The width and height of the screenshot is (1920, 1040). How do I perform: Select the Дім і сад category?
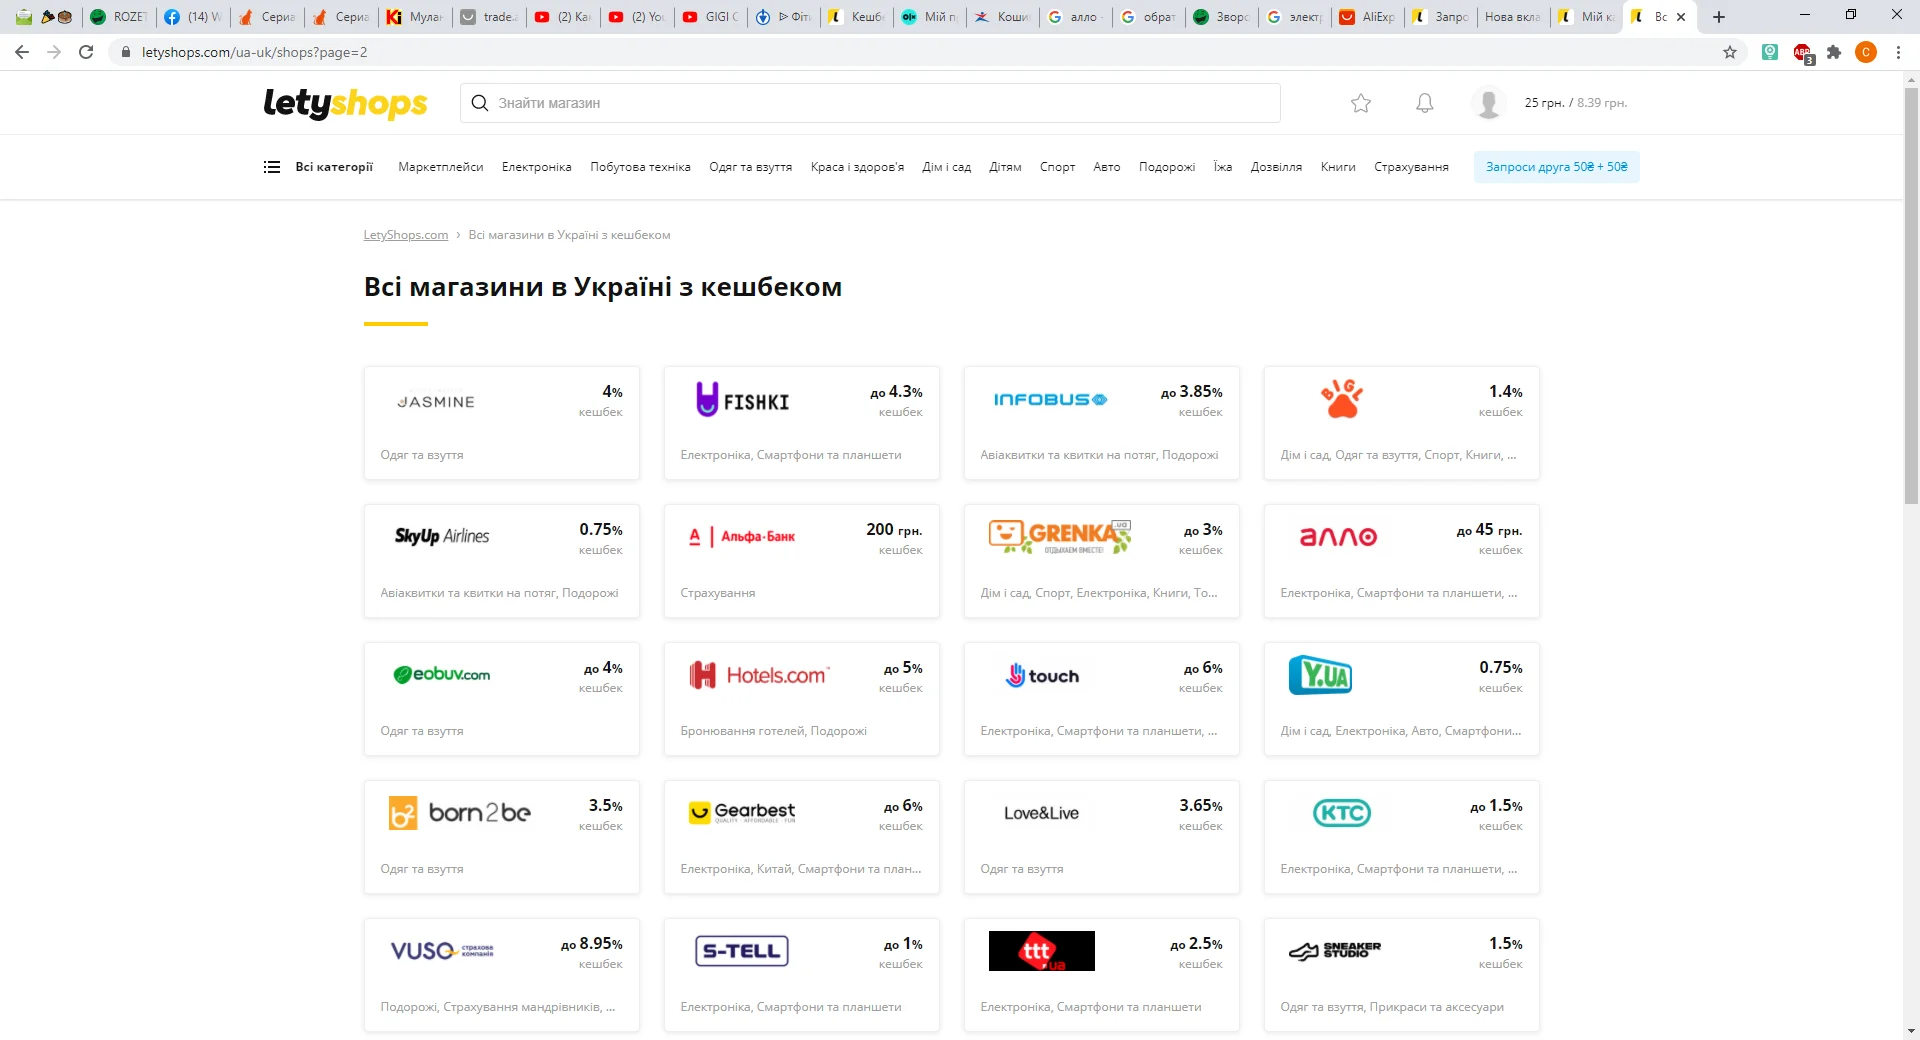947,167
